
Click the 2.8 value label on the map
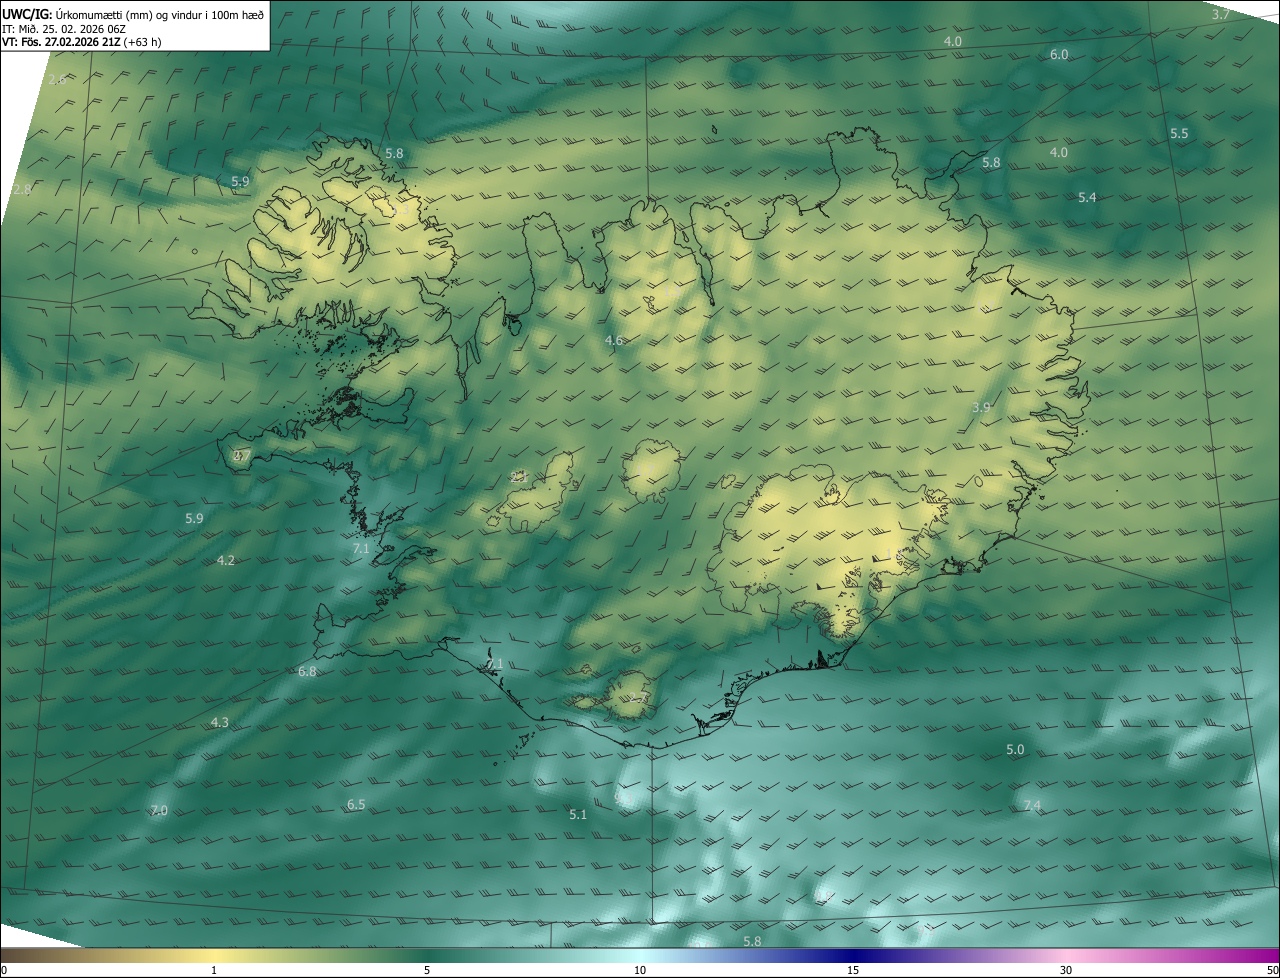point(22,189)
